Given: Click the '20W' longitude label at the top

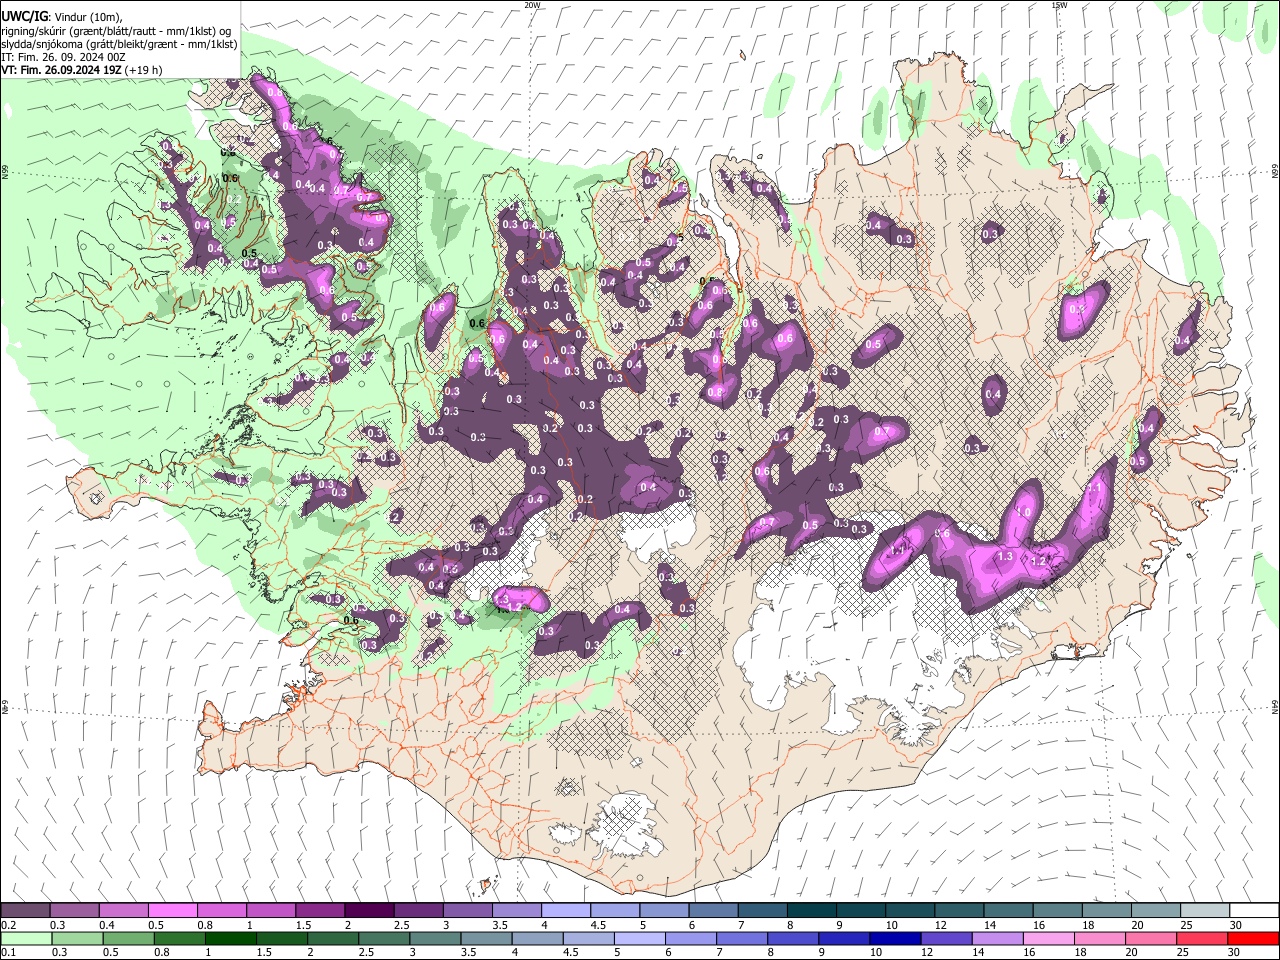Looking at the screenshot, I should click(532, 4).
